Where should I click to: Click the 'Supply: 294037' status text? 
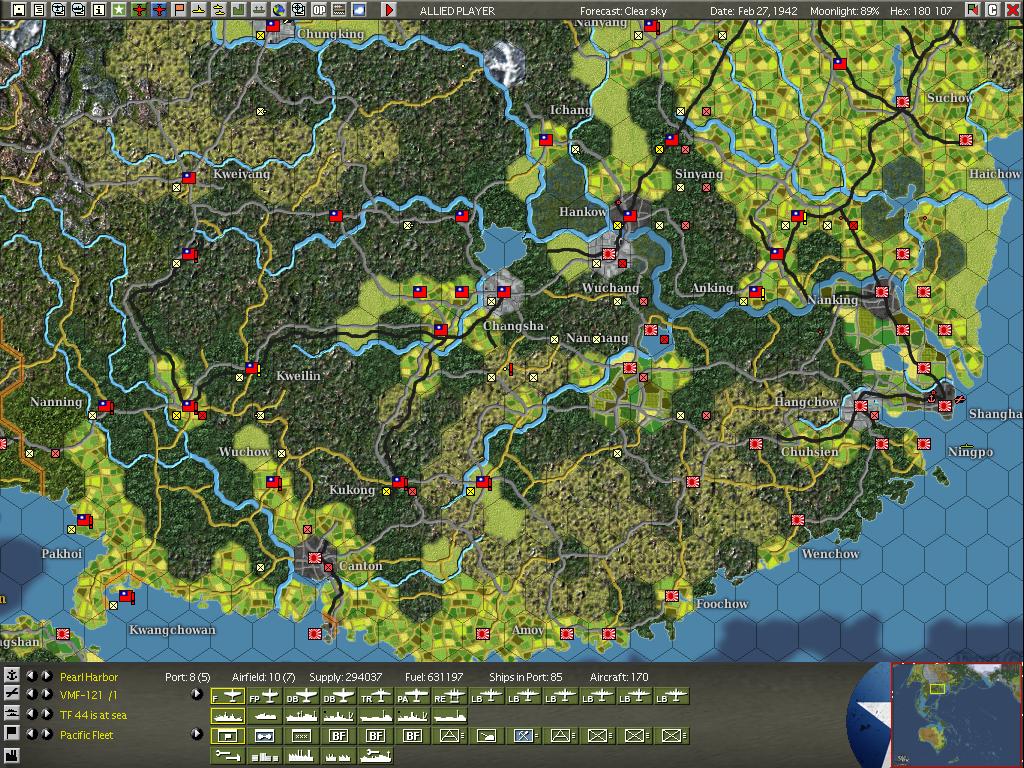[345, 677]
